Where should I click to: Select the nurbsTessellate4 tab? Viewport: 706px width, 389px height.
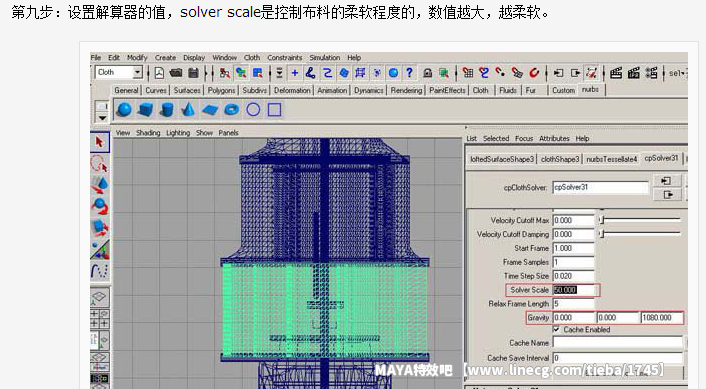tap(611, 159)
